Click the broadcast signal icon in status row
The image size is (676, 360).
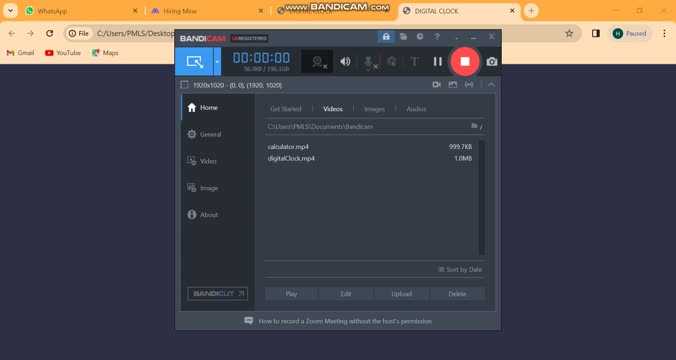(x=469, y=85)
